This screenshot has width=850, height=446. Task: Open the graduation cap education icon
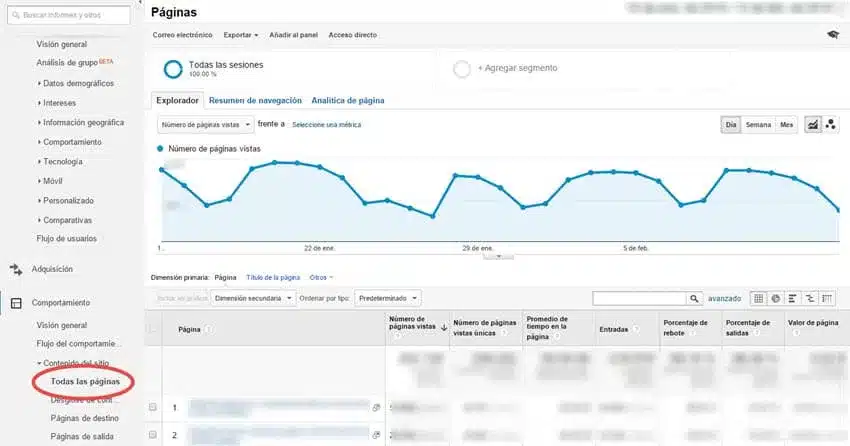point(833,35)
